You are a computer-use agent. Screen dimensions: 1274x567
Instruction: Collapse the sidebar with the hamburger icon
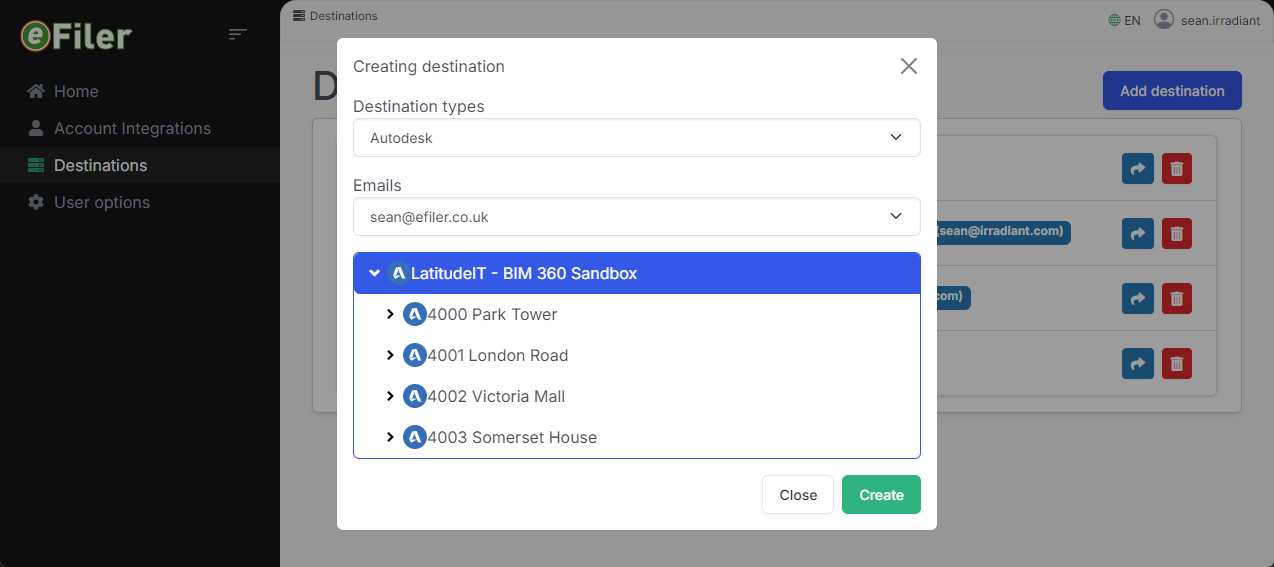click(237, 35)
